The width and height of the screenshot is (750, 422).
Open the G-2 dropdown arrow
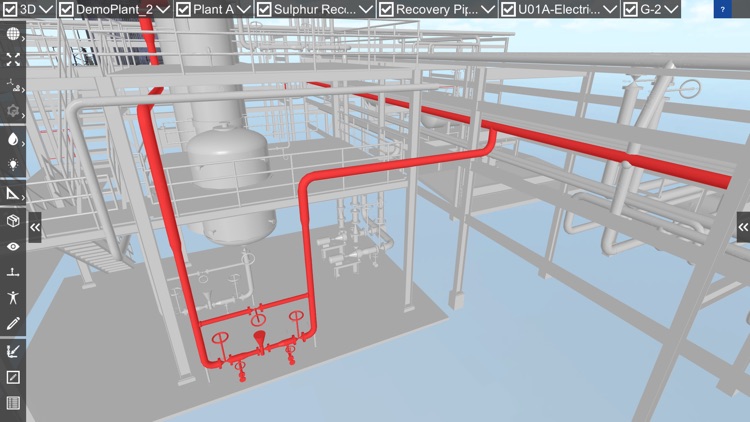click(x=672, y=9)
